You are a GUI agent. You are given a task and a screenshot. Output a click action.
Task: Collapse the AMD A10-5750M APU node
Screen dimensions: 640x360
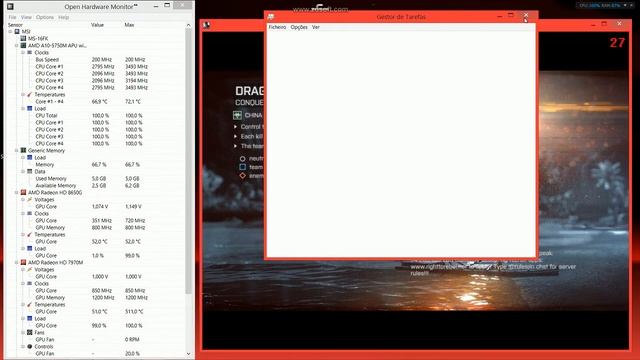click(17, 45)
